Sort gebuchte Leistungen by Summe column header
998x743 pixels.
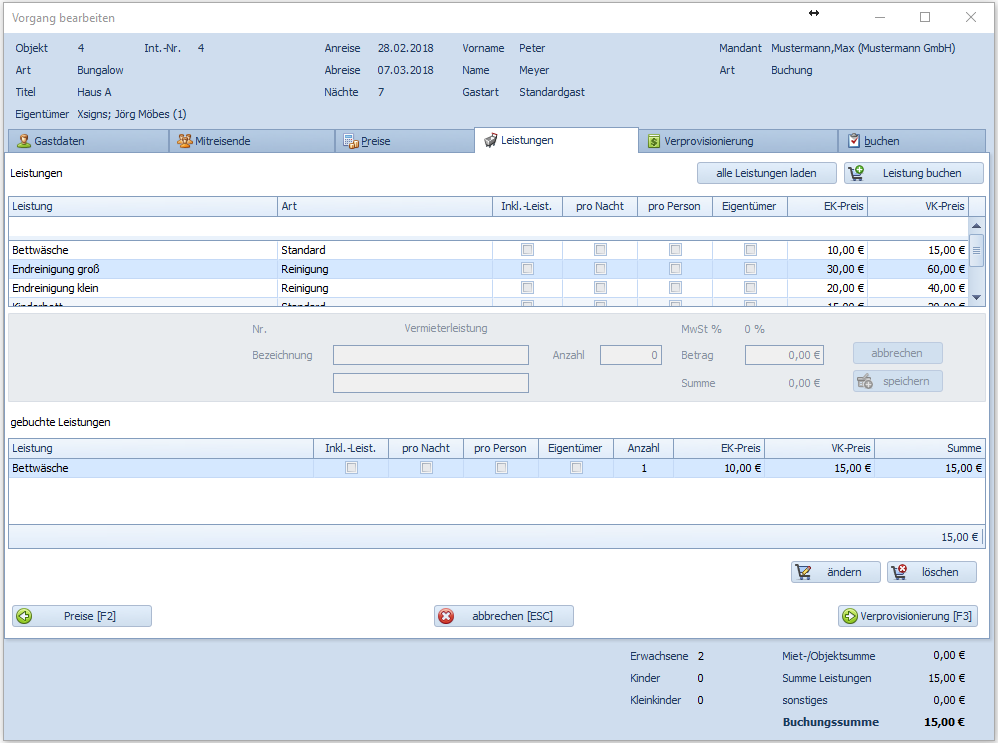click(930, 448)
